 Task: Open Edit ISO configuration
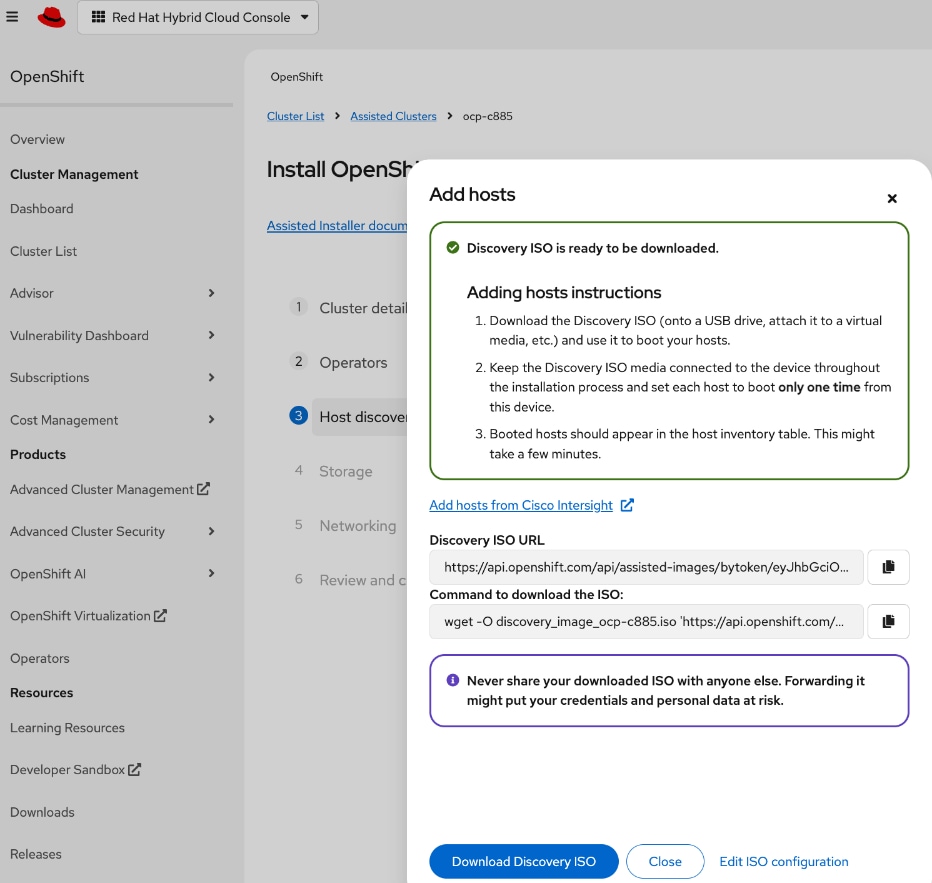pos(783,861)
